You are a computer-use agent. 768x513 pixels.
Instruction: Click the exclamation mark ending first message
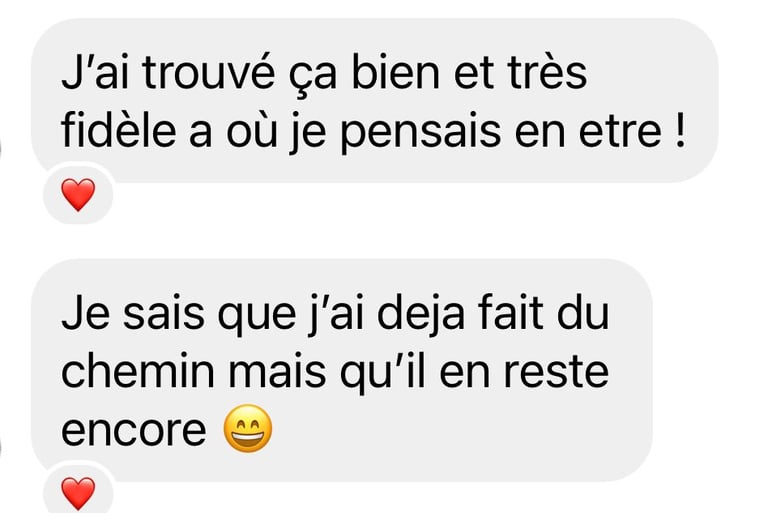pyautogui.click(x=679, y=129)
